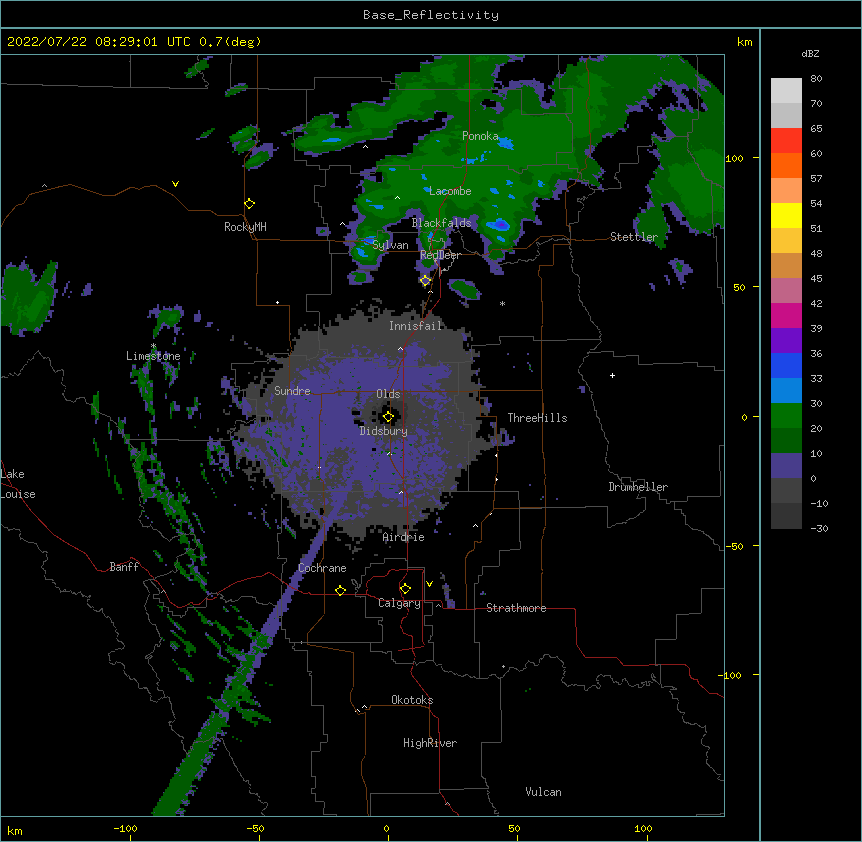Click the Sylvan label

pyautogui.click(x=390, y=245)
